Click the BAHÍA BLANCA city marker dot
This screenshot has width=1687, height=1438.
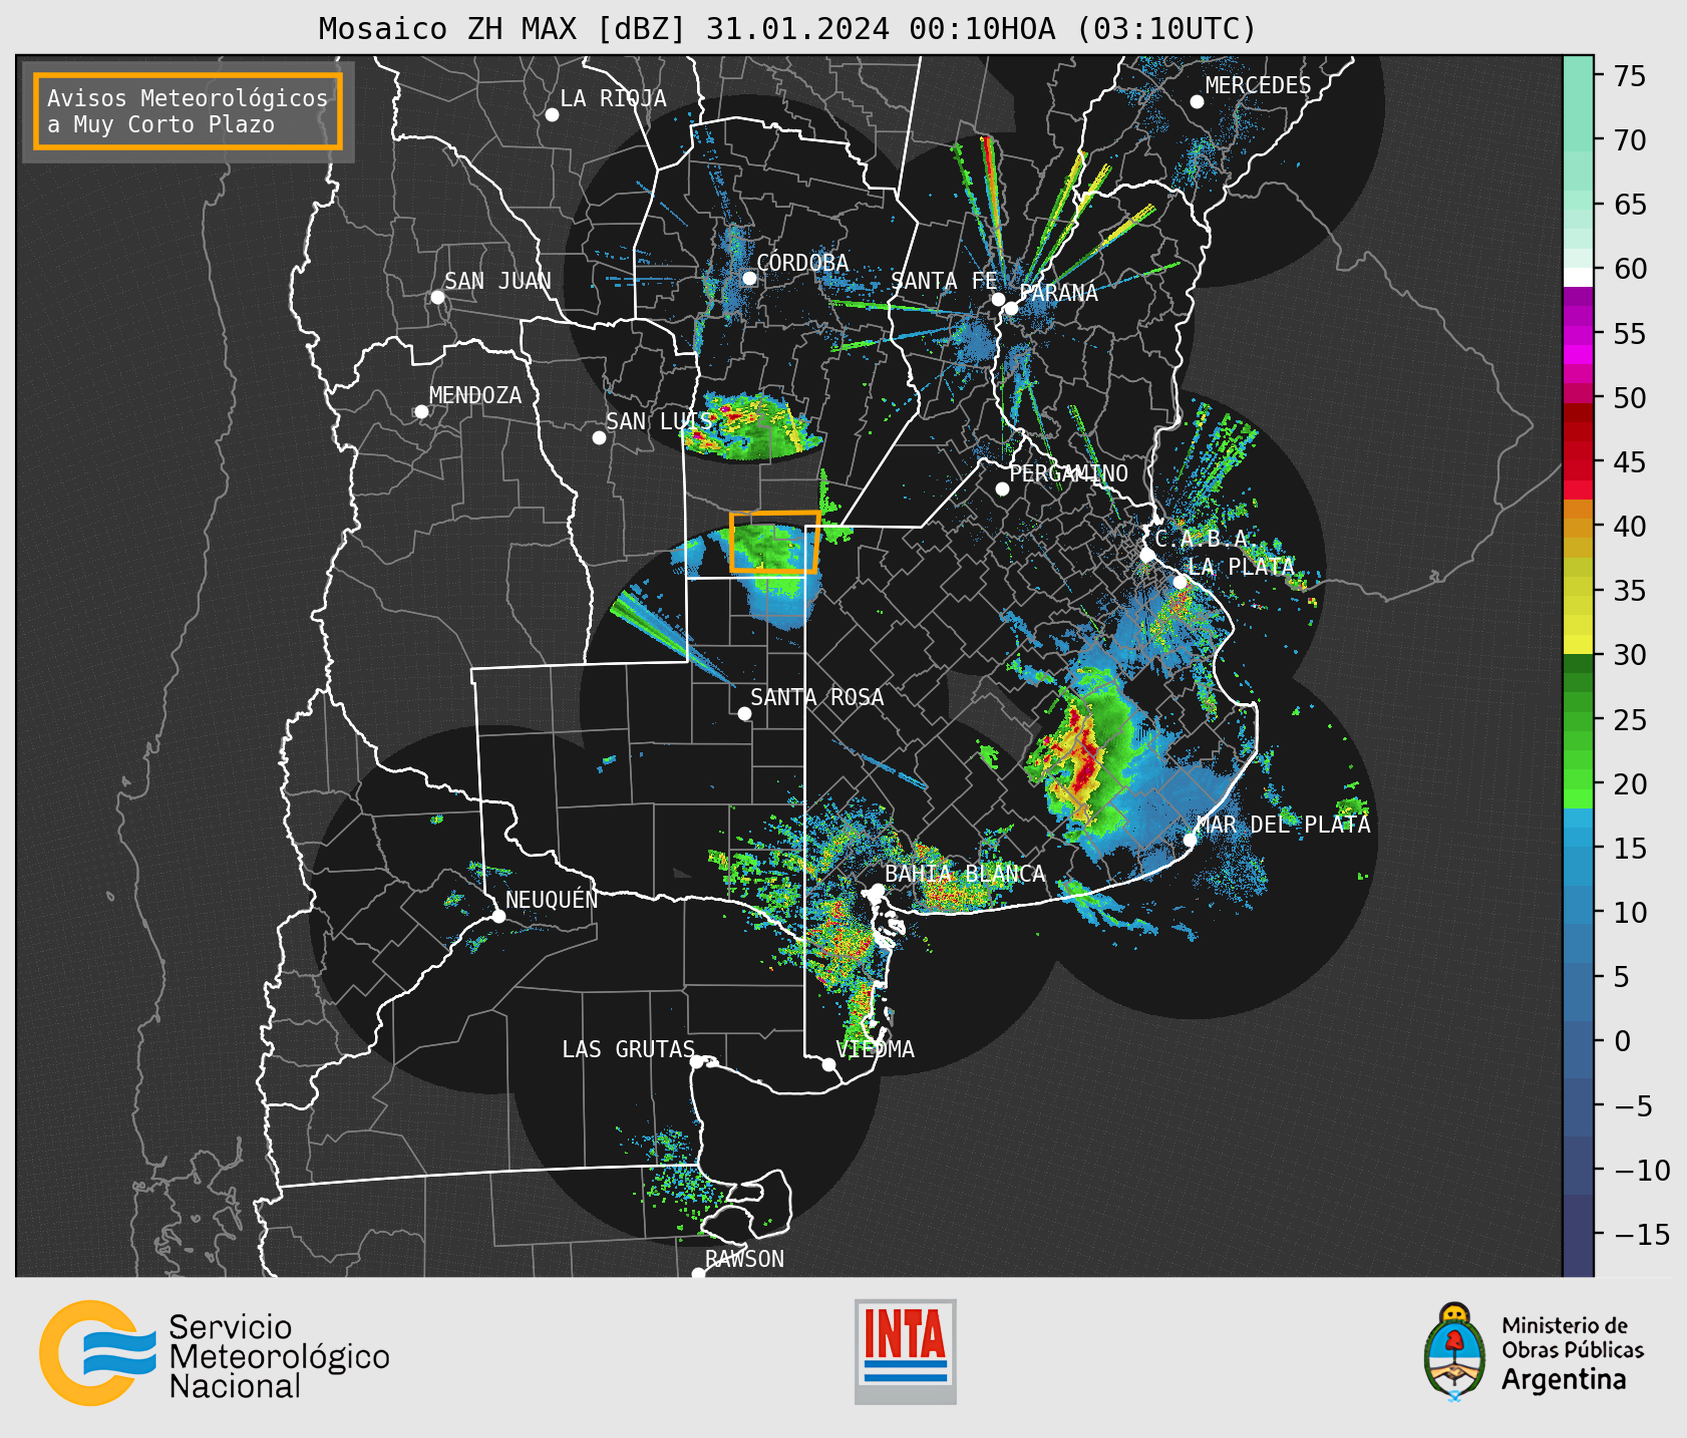pos(877,890)
